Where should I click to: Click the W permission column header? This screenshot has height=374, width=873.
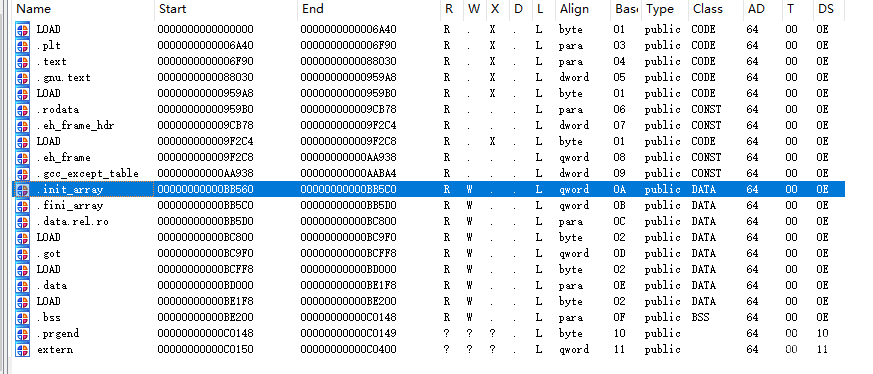click(x=473, y=9)
